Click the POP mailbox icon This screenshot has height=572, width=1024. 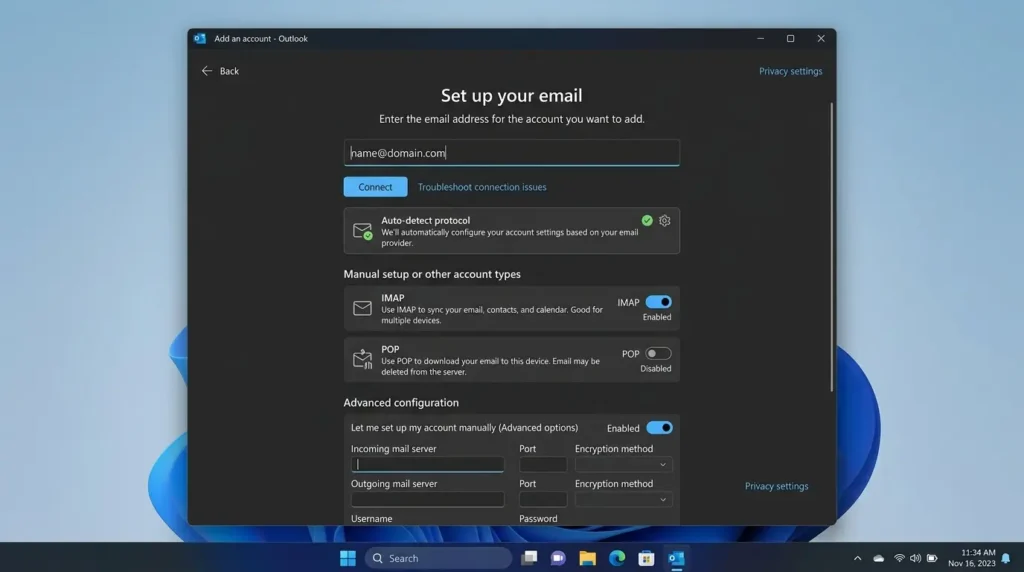point(362,359)
